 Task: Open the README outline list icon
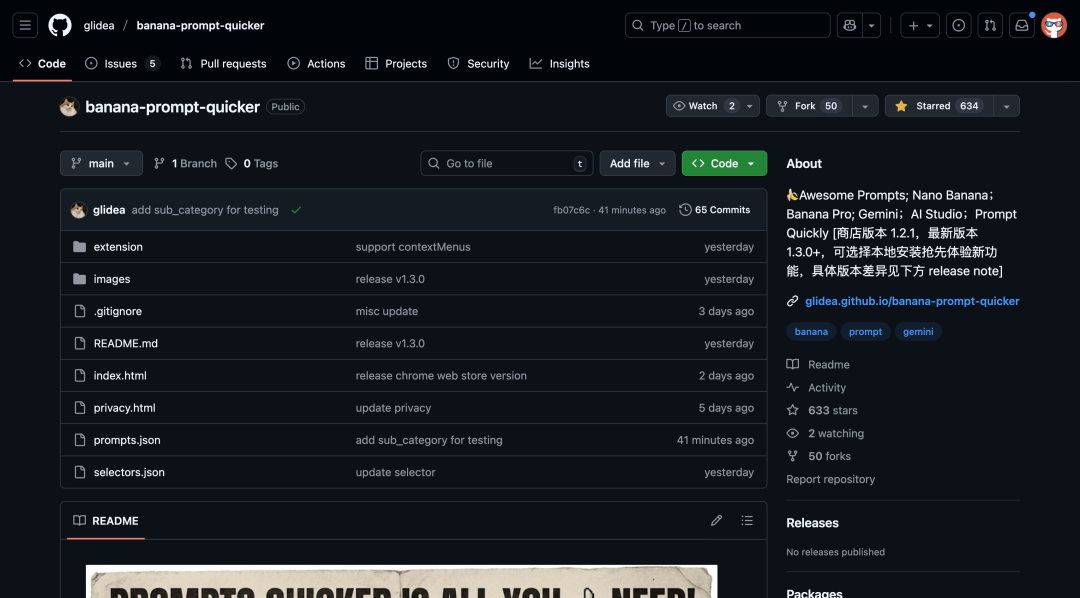[x=747, y=520]
